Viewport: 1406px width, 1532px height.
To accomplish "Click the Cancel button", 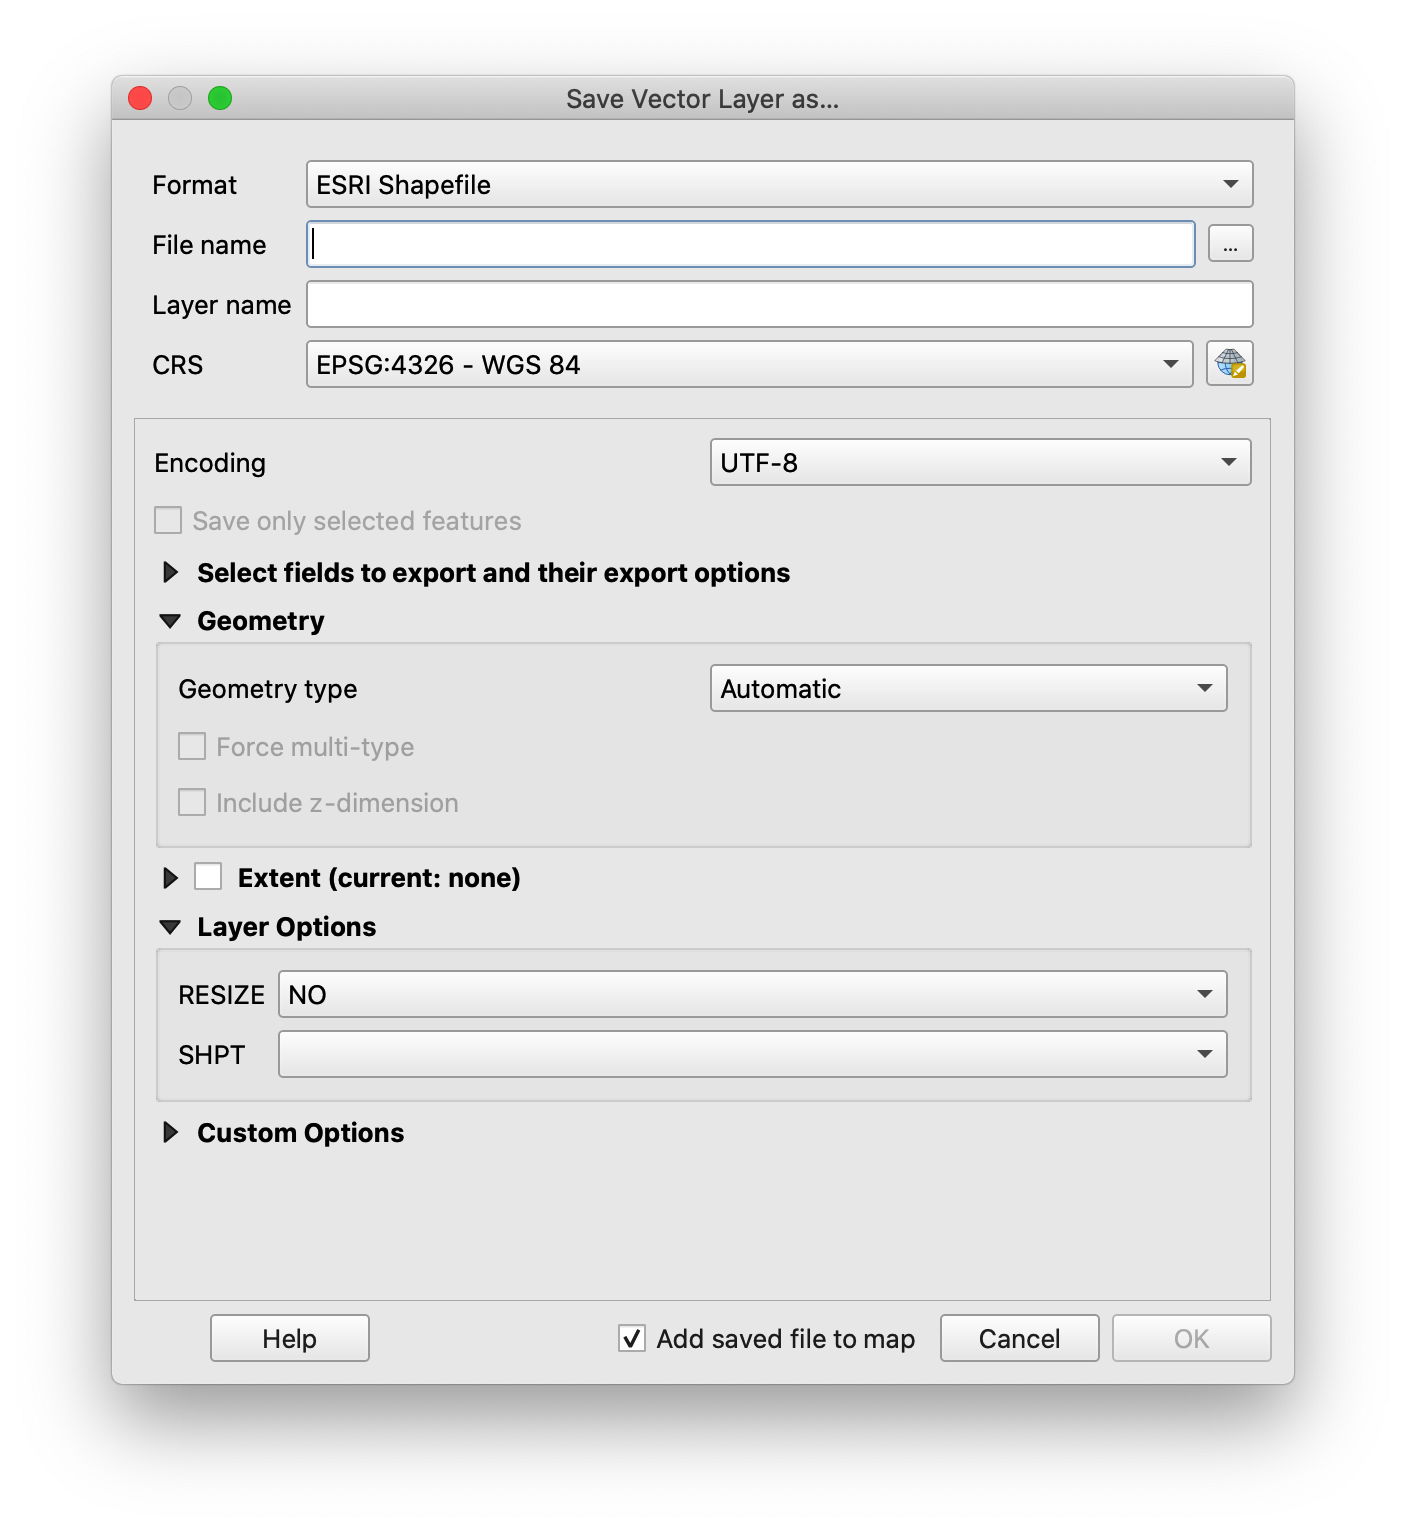I will 1019,1338.
